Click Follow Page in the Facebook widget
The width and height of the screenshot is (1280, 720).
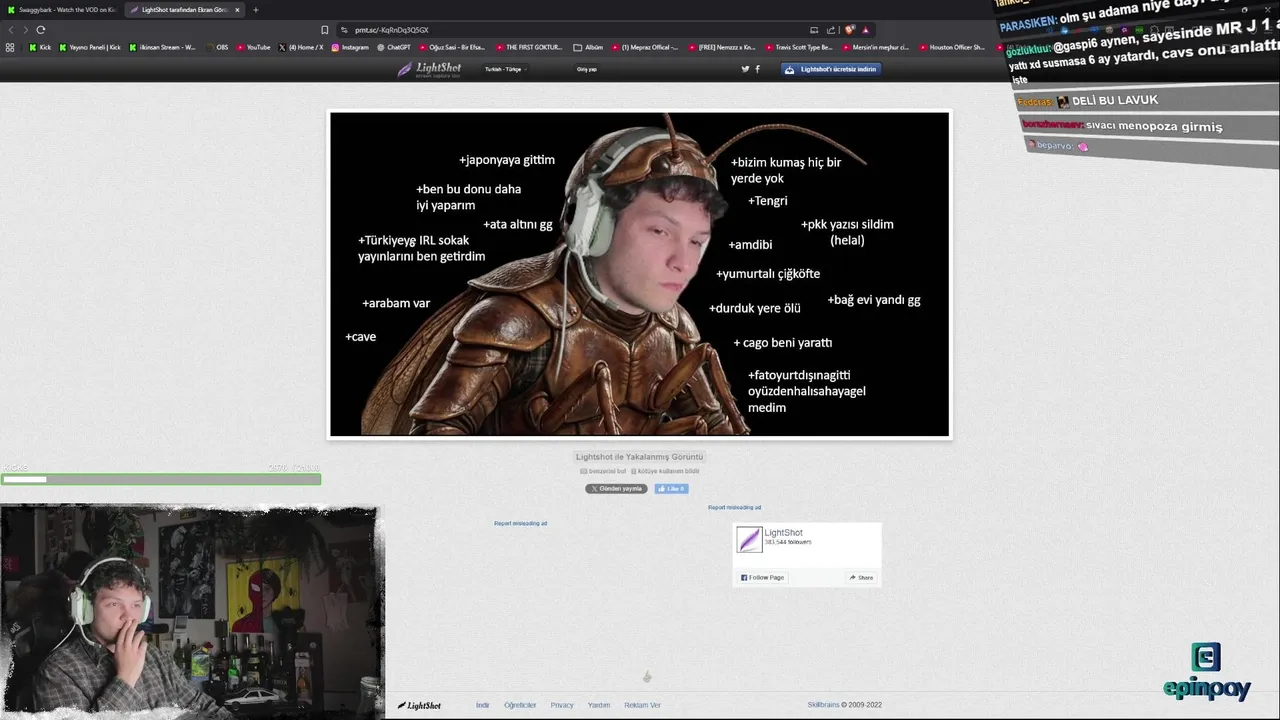pyautogui.click(x=762, y=577)
